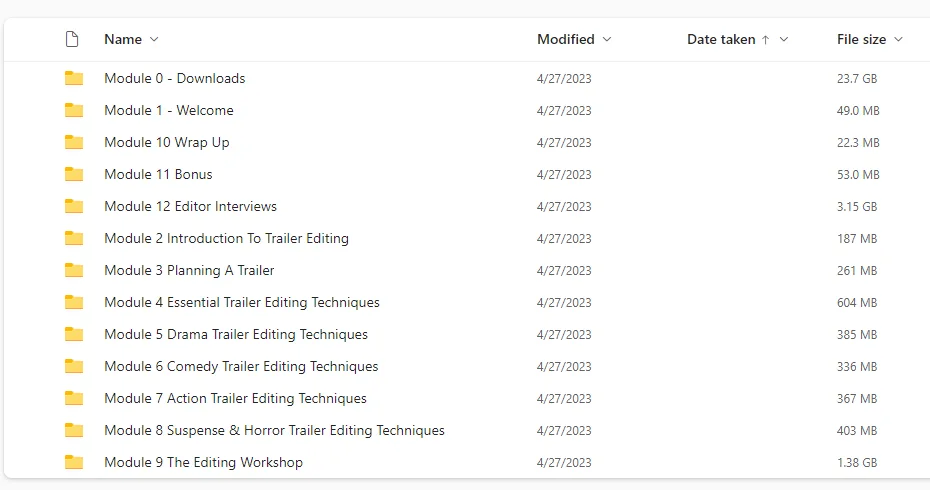Open the File size column dropdown
930x490 pixels.
pos(898,40)
